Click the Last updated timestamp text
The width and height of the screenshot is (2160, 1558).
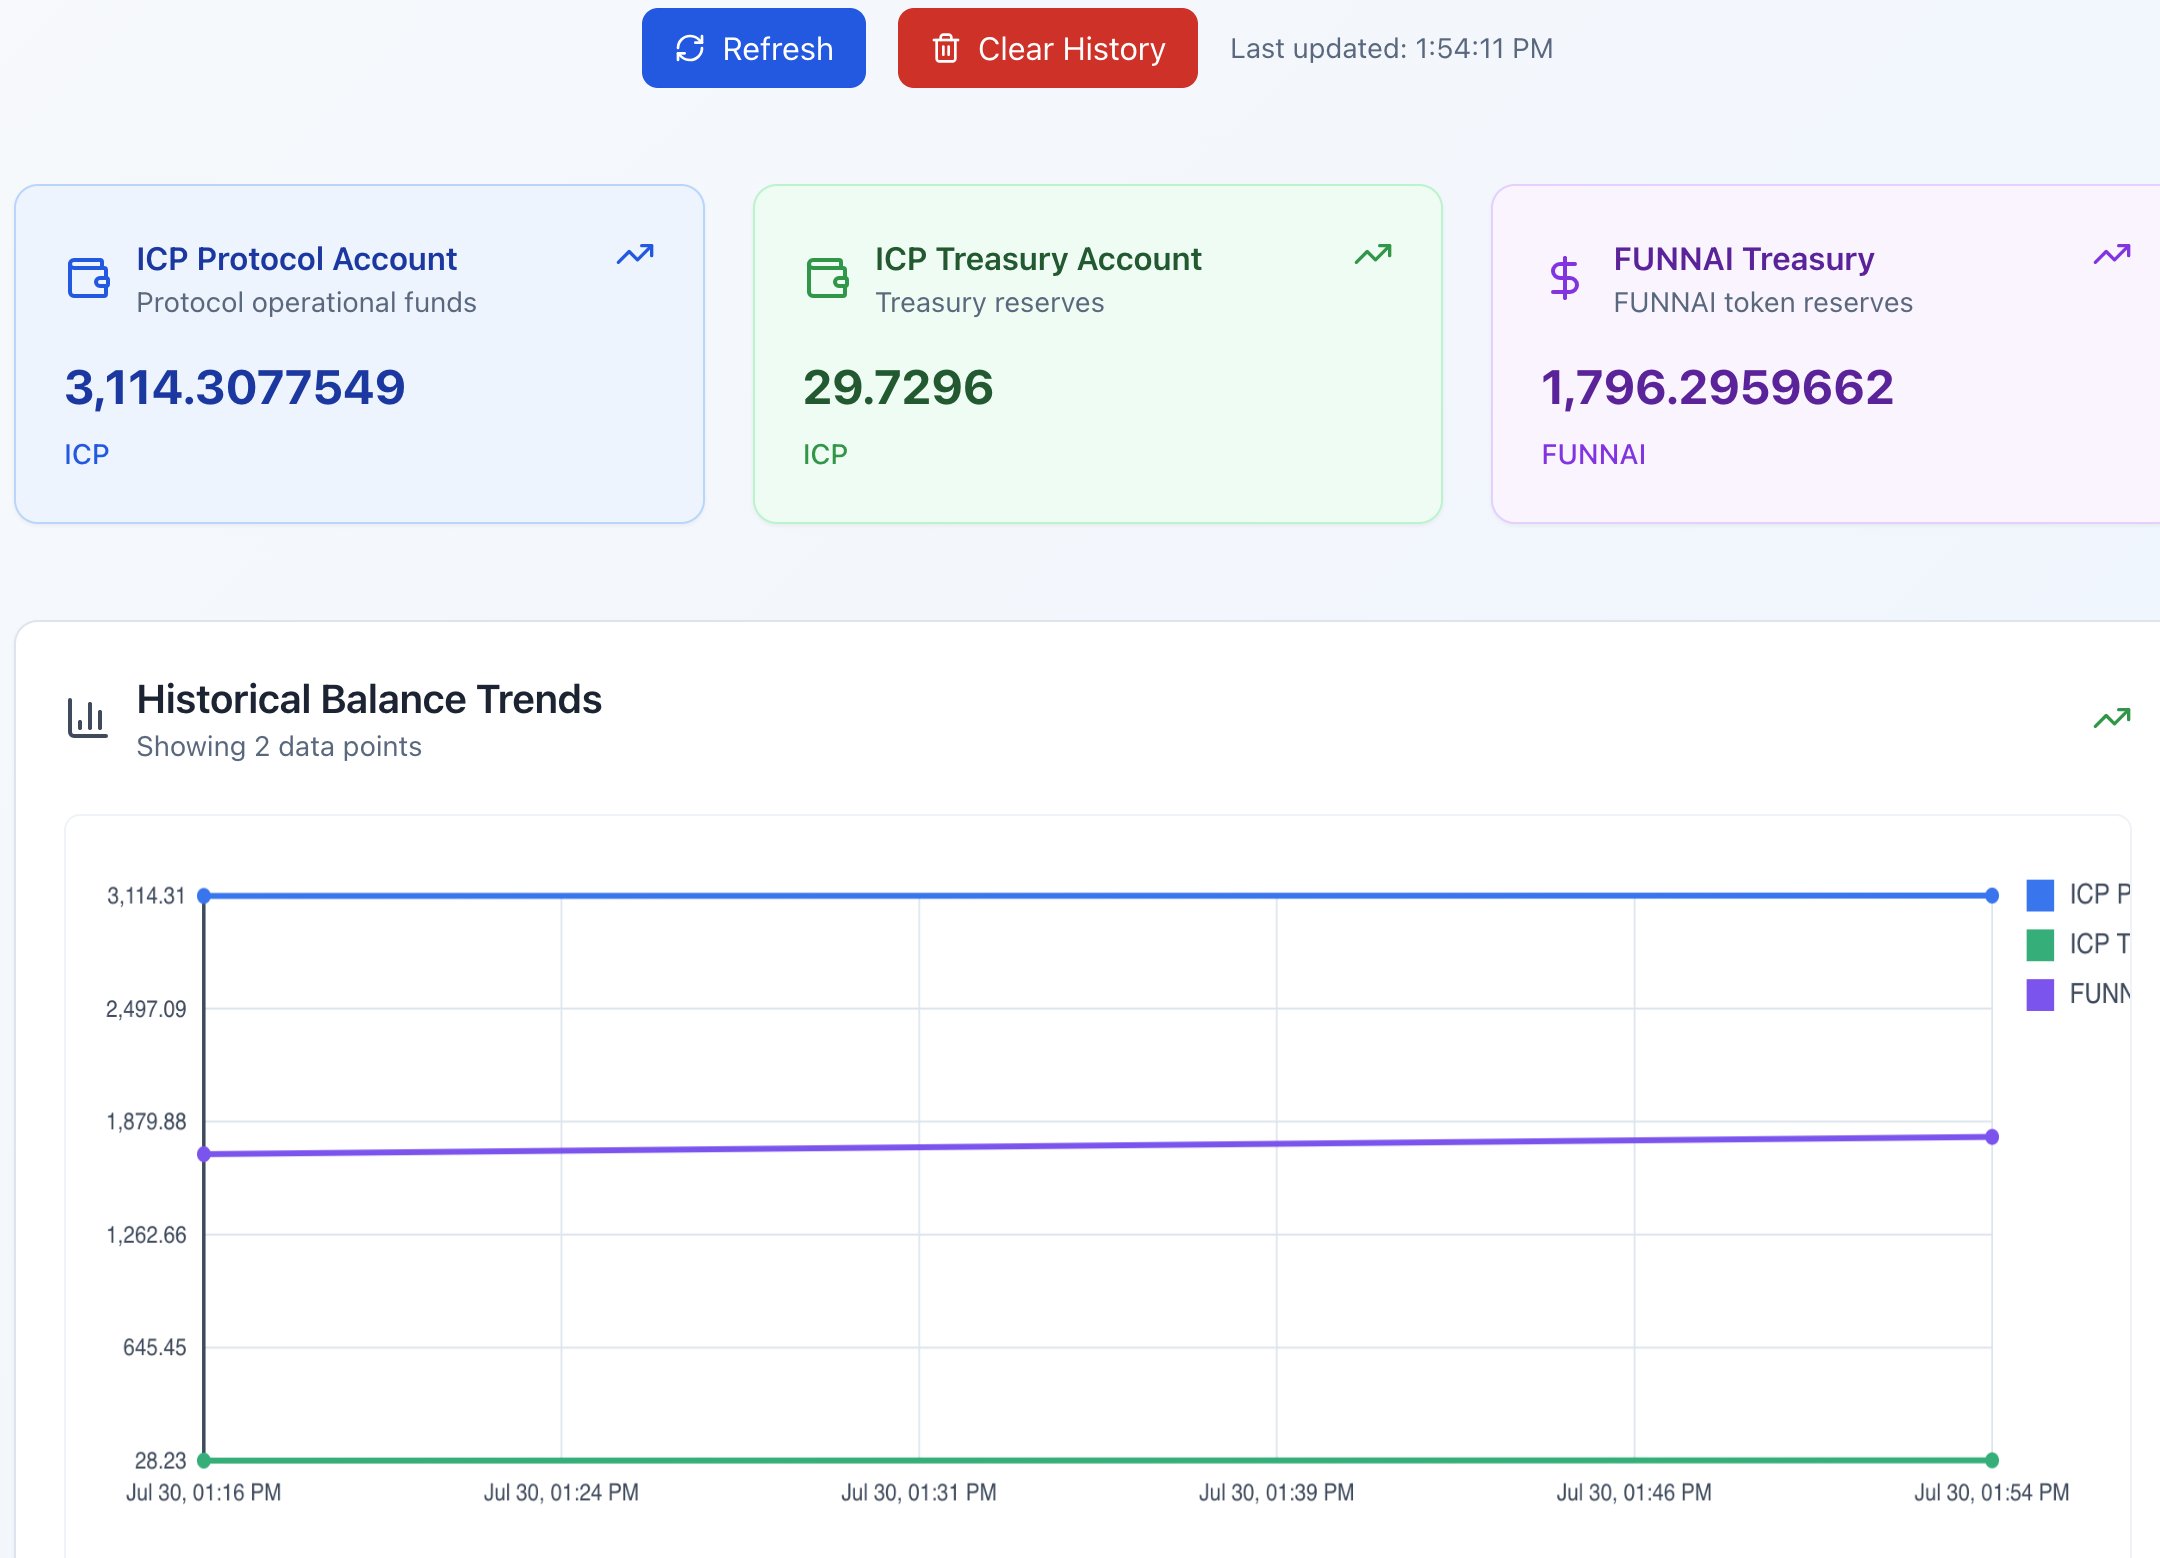[x=1391, y=48]
